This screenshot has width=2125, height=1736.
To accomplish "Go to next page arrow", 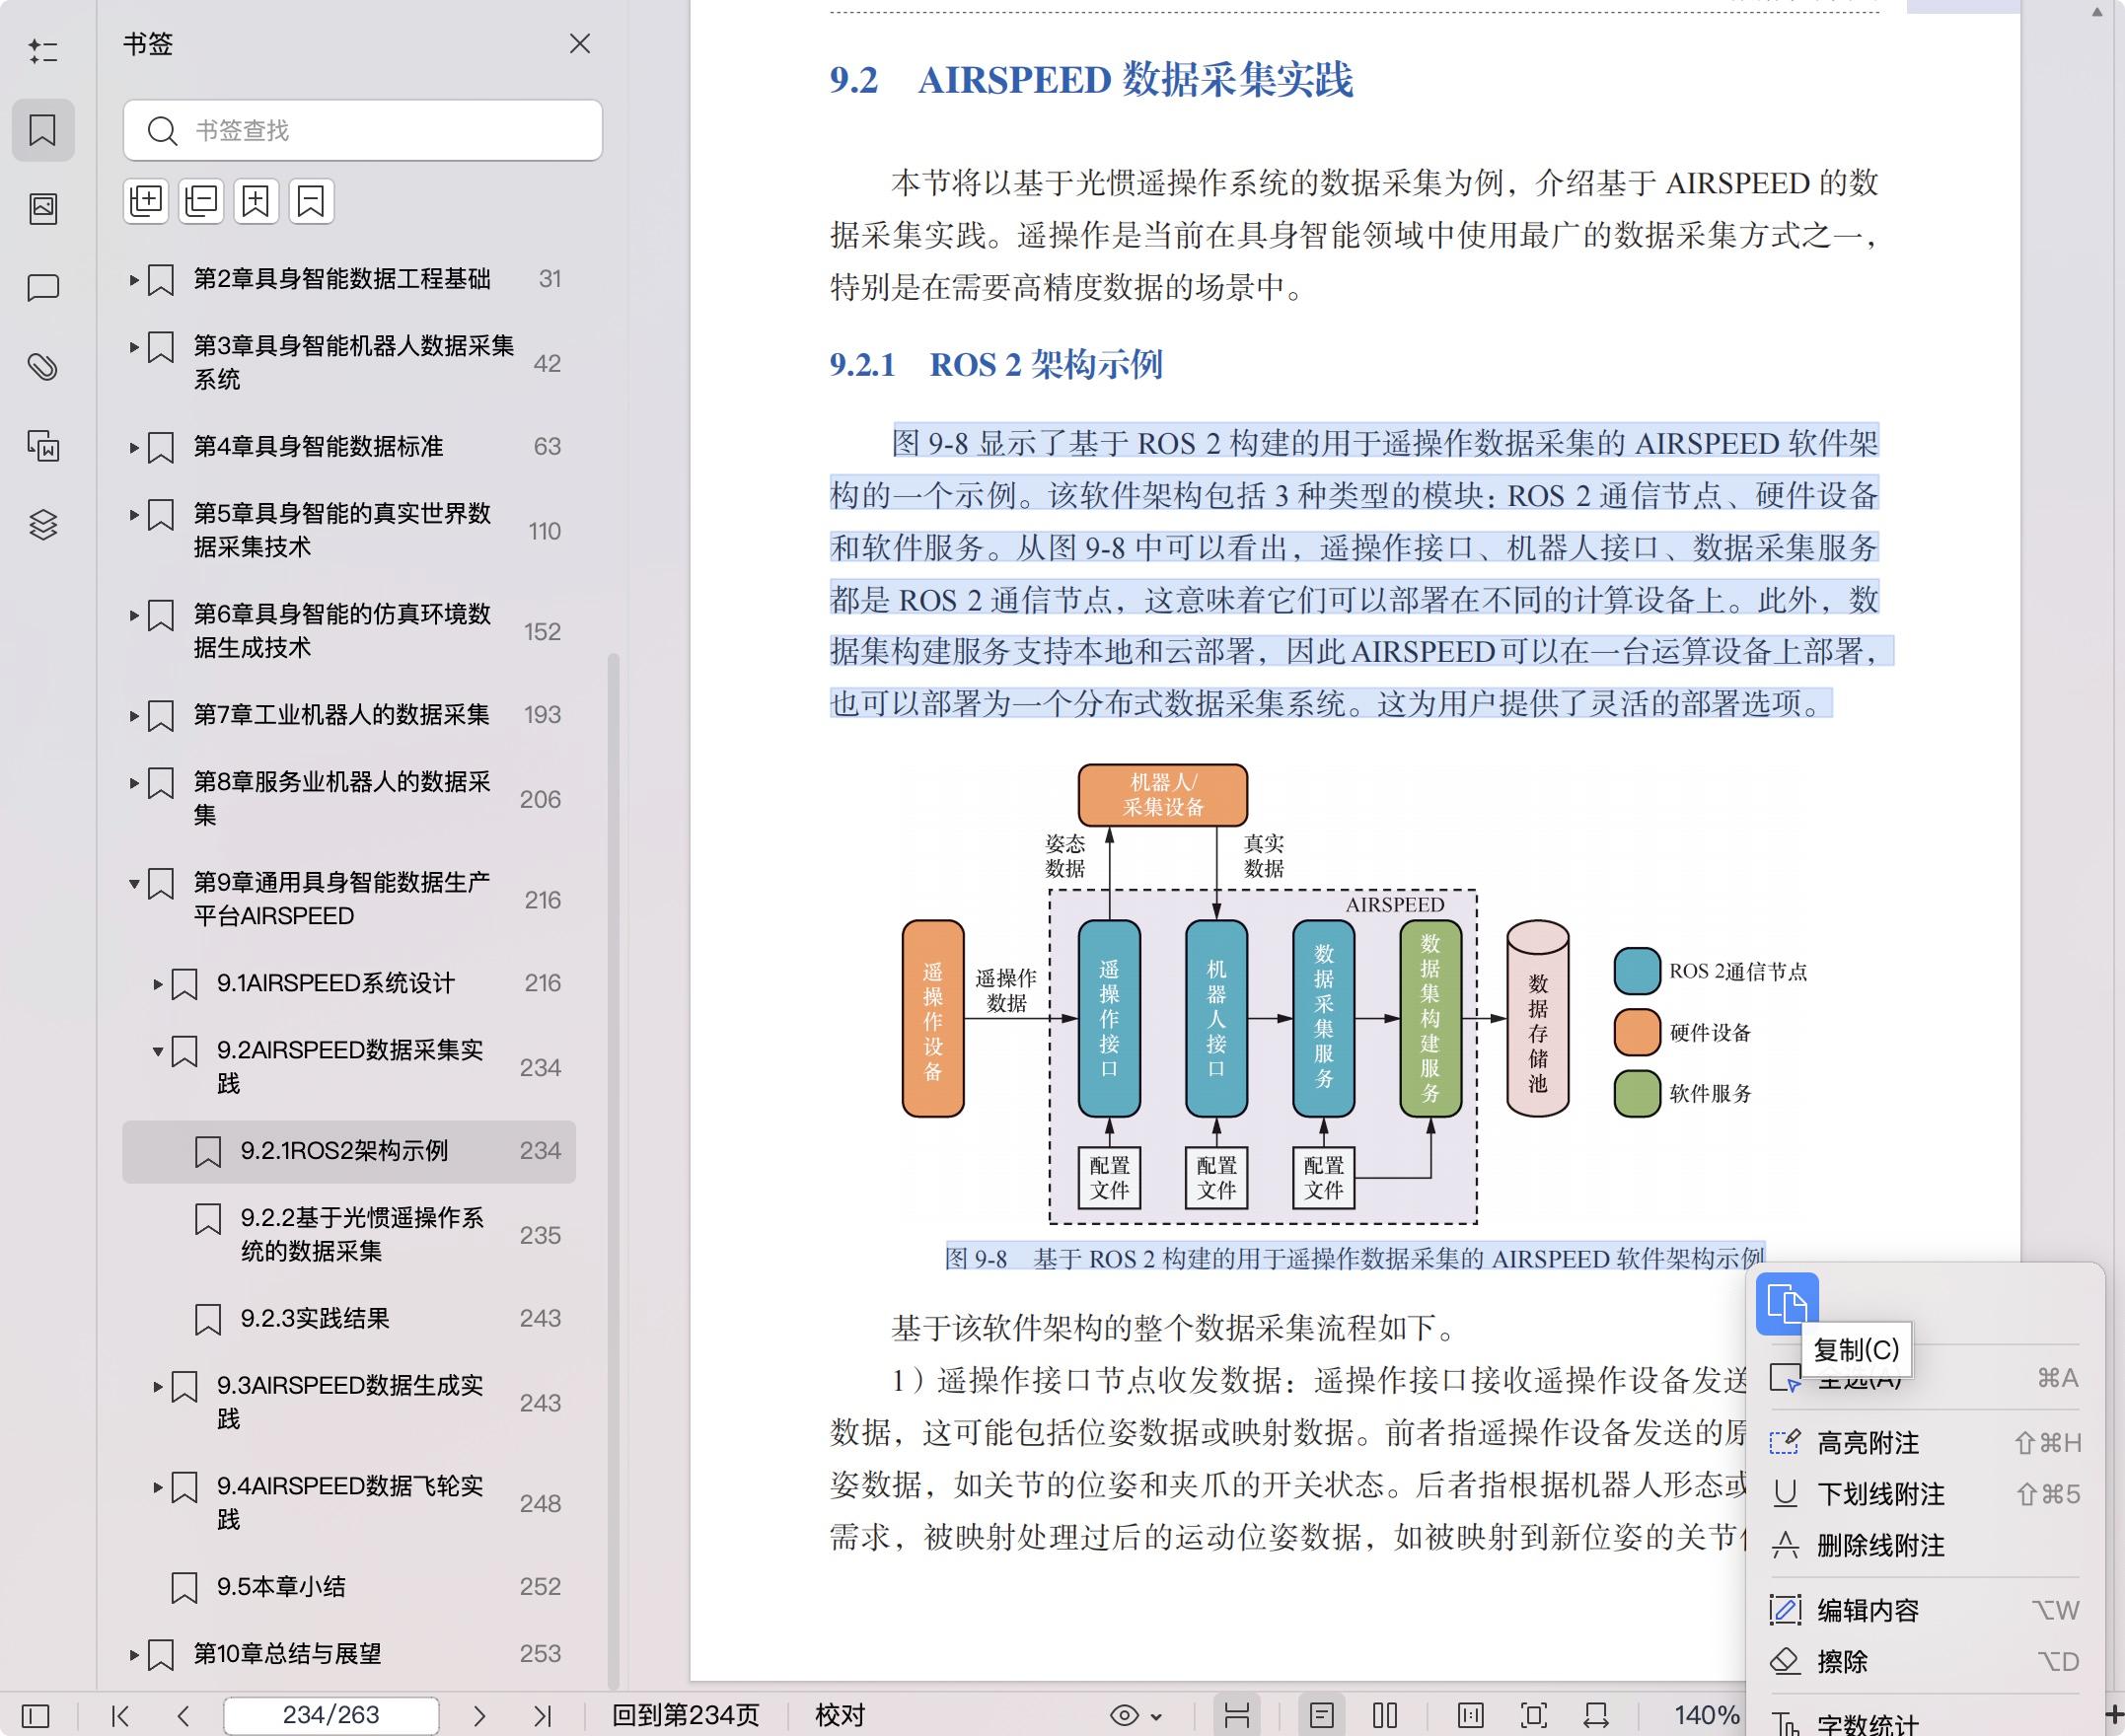I will 479,1716.
